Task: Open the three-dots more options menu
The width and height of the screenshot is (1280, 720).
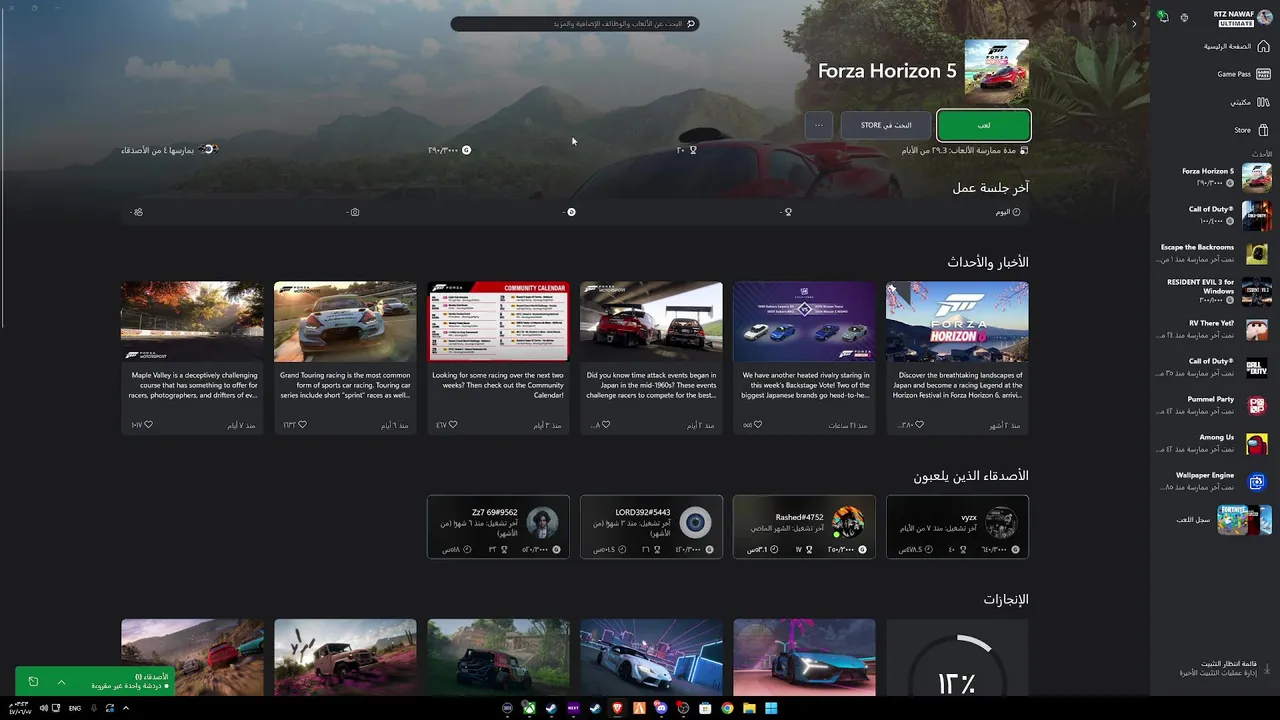Action: 819,125
